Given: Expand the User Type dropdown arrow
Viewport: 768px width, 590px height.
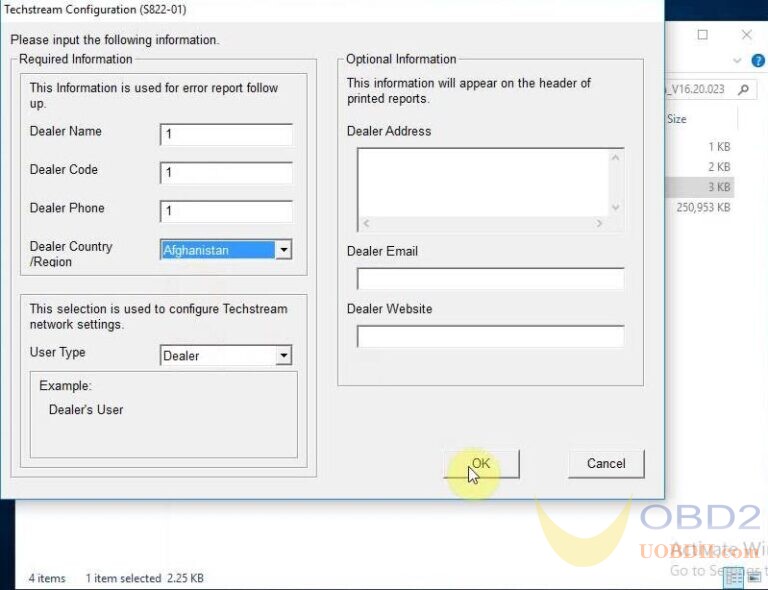Looking at the screenshot, I should click(x=284, y=356).
